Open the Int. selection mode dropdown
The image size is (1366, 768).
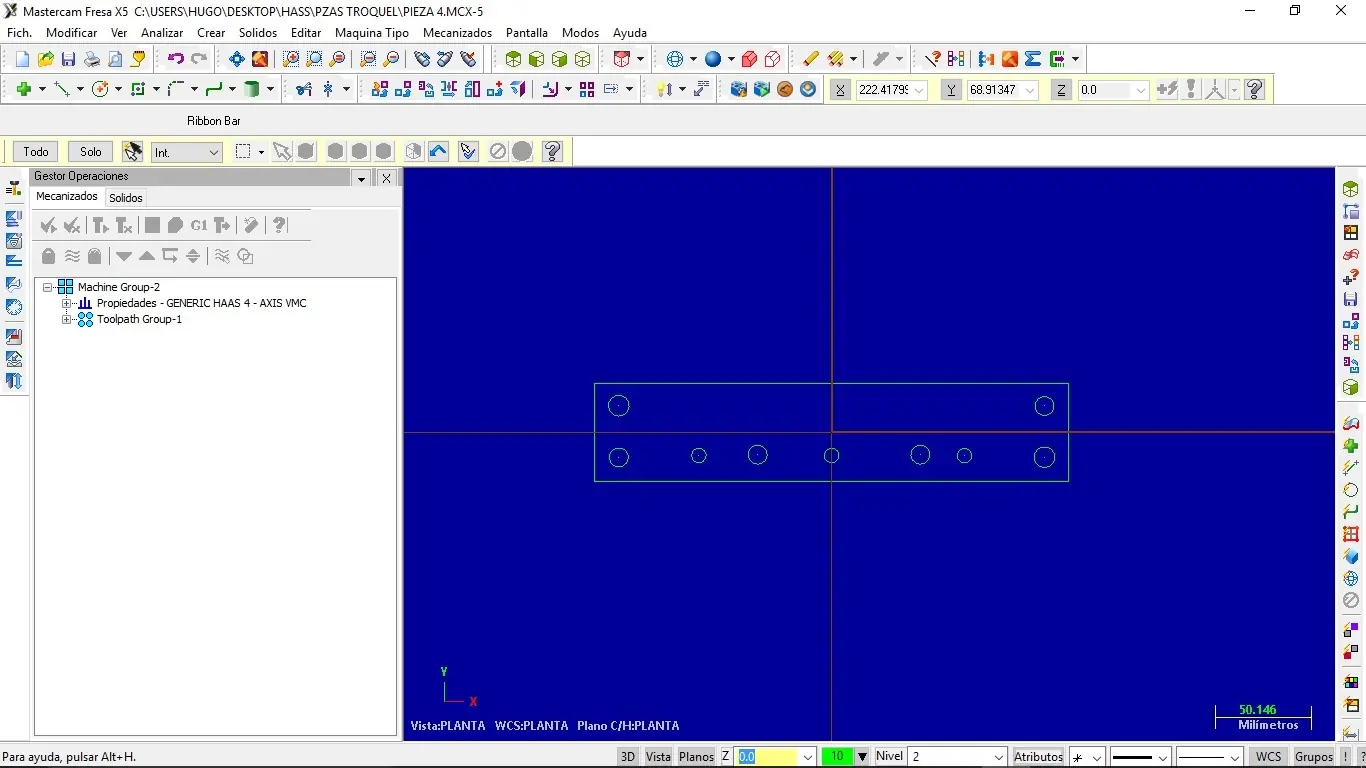(214, 152)
